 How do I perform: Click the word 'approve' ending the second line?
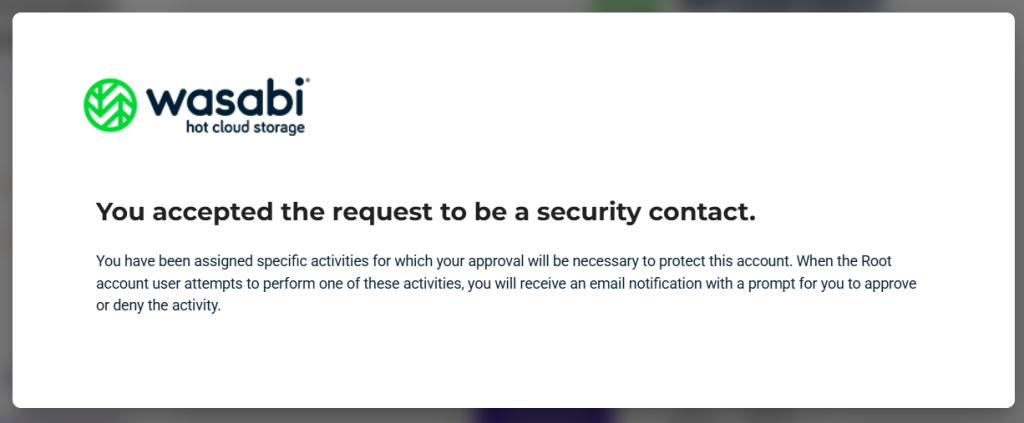click(x=895, y=285)
